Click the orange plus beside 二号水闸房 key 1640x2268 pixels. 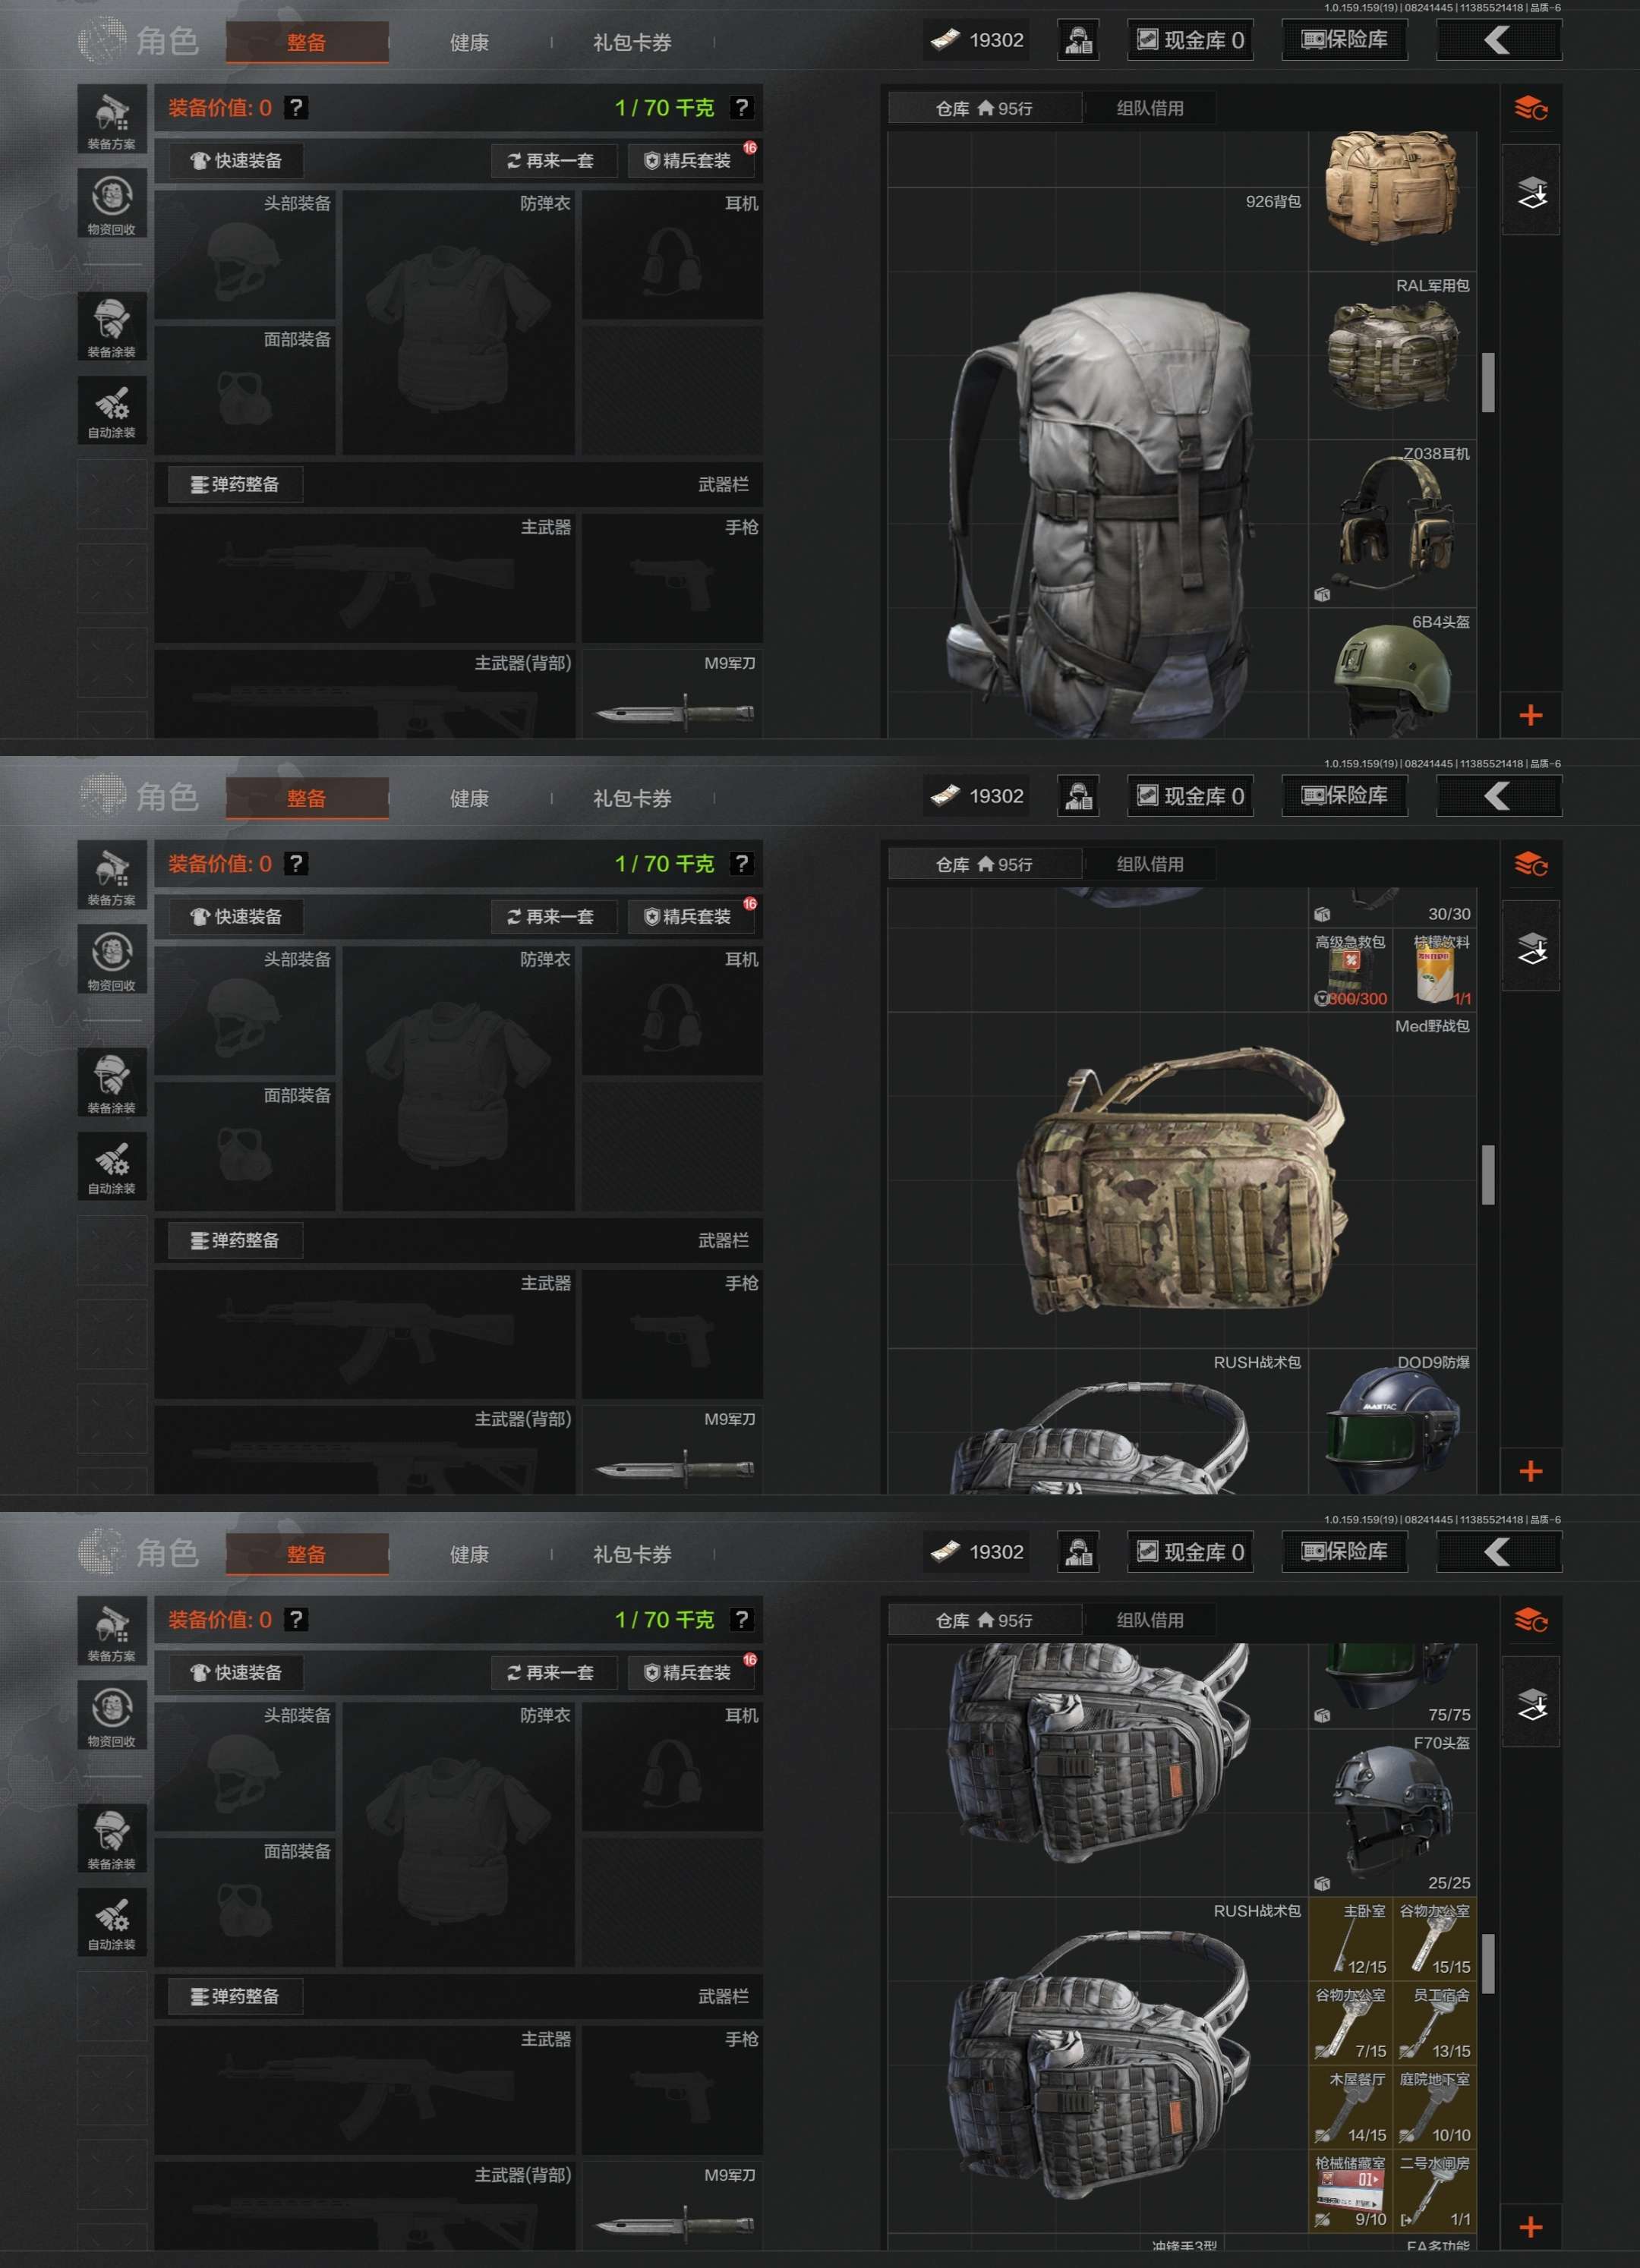[1530, 2227]
